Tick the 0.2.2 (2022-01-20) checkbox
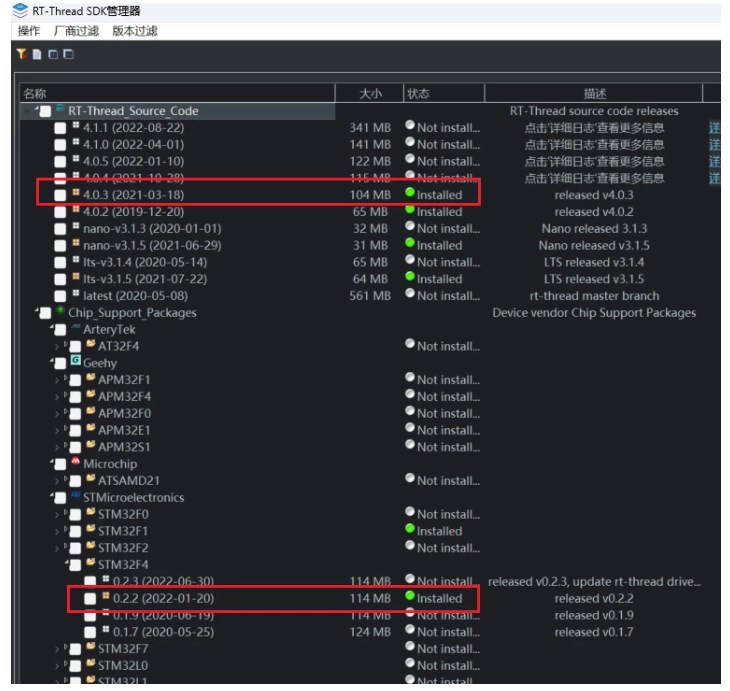Screen dimensions: 730x691 tap(90, 599)
